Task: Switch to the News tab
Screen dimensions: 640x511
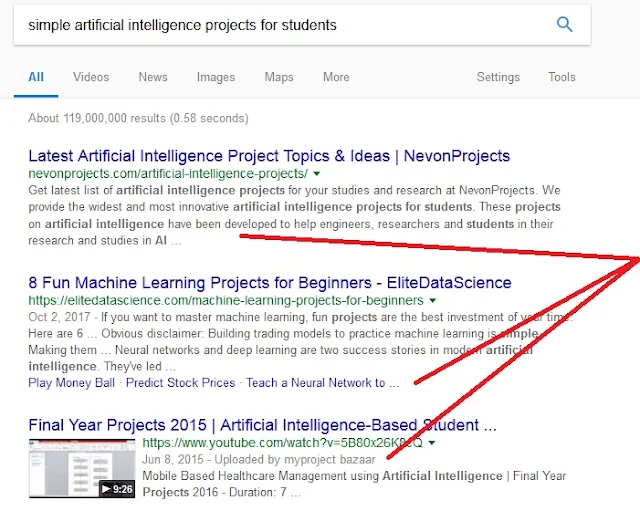Action: click(153, 77)
